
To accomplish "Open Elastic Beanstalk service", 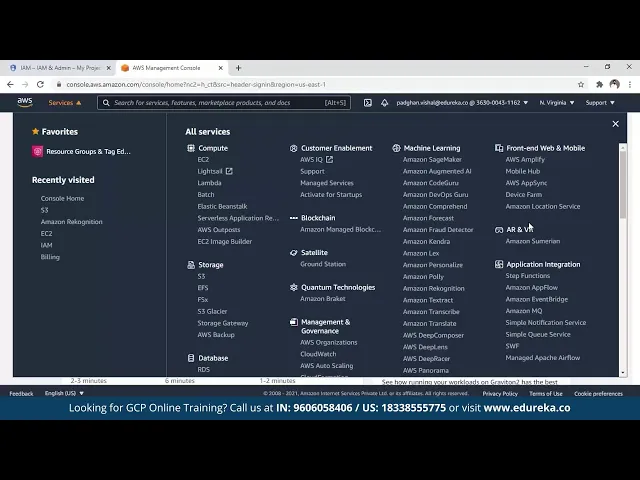I will (x=222, y=206).
